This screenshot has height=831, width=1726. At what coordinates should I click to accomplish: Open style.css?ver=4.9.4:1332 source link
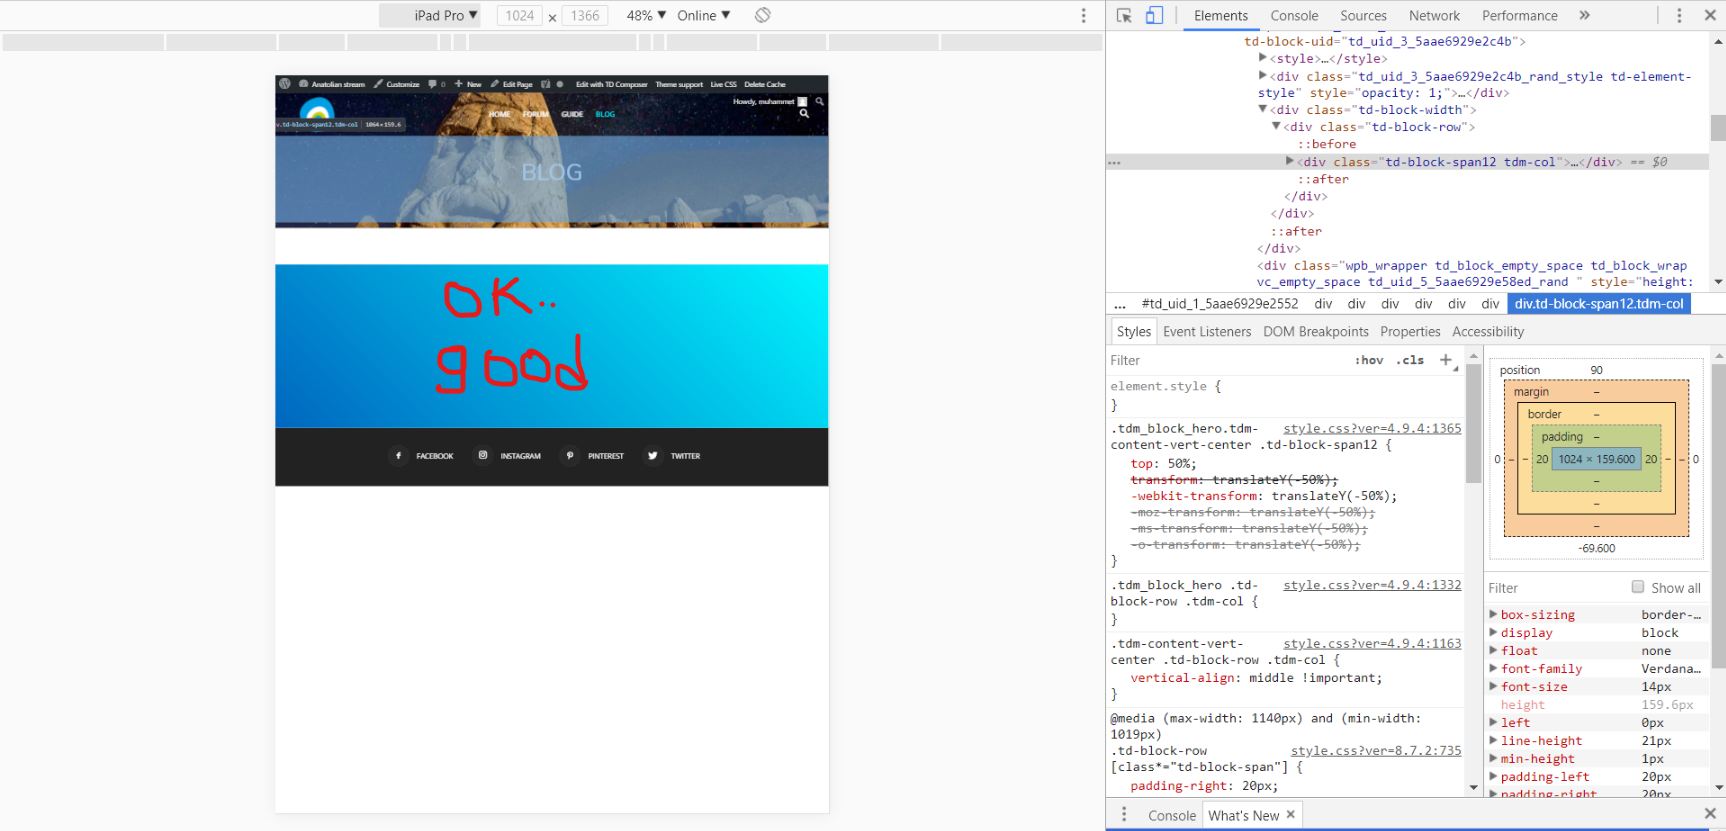(1372, 585)
